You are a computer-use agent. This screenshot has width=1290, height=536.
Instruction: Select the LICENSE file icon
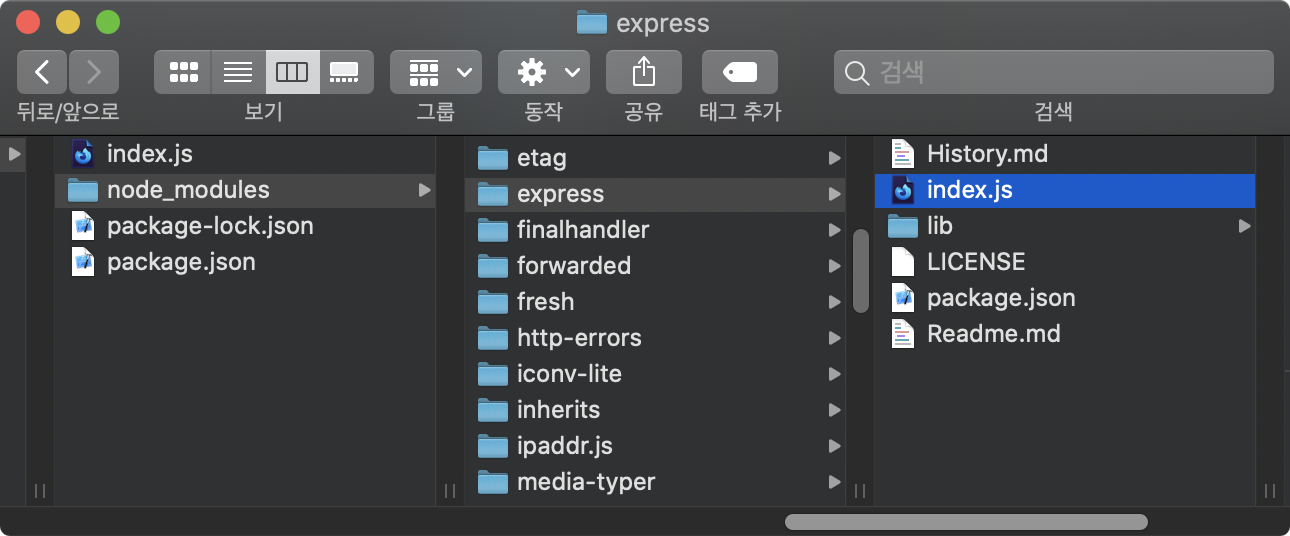pos(903,261)
